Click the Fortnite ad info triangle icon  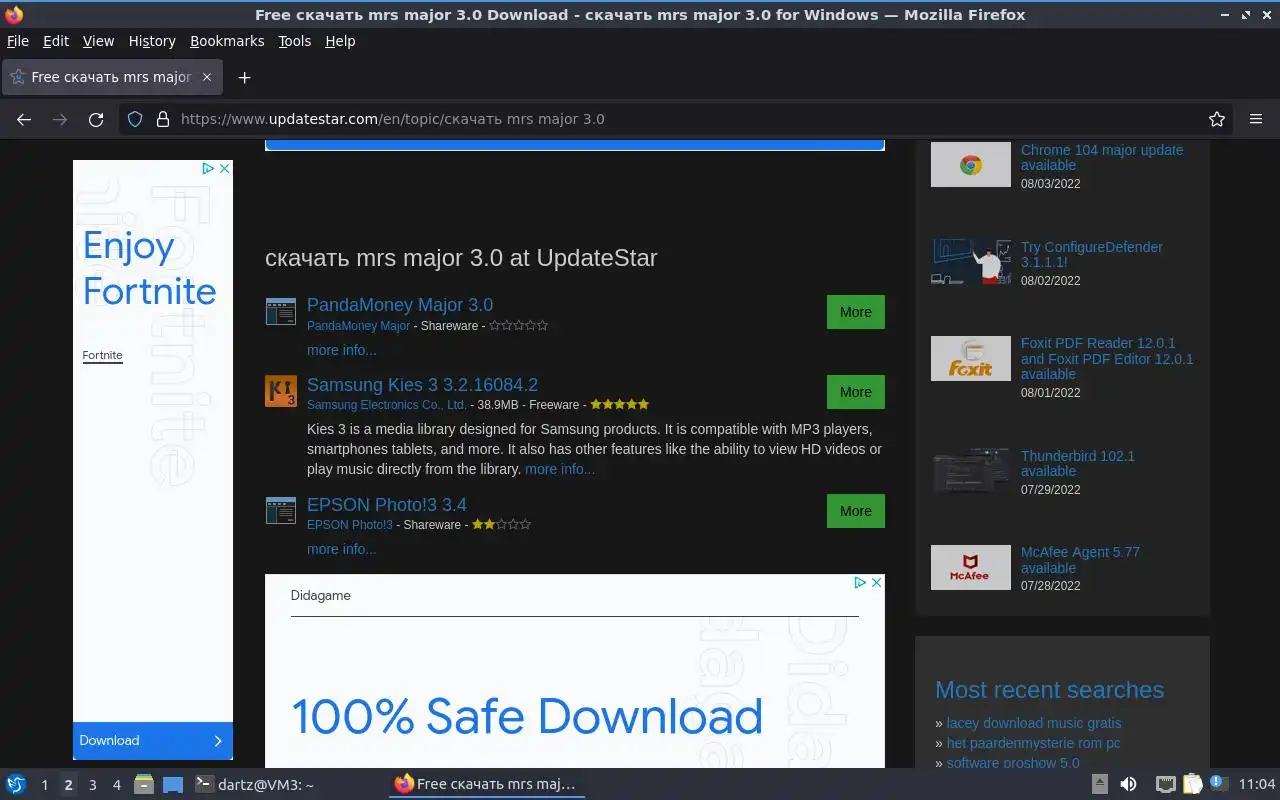[x=208, y=169]
